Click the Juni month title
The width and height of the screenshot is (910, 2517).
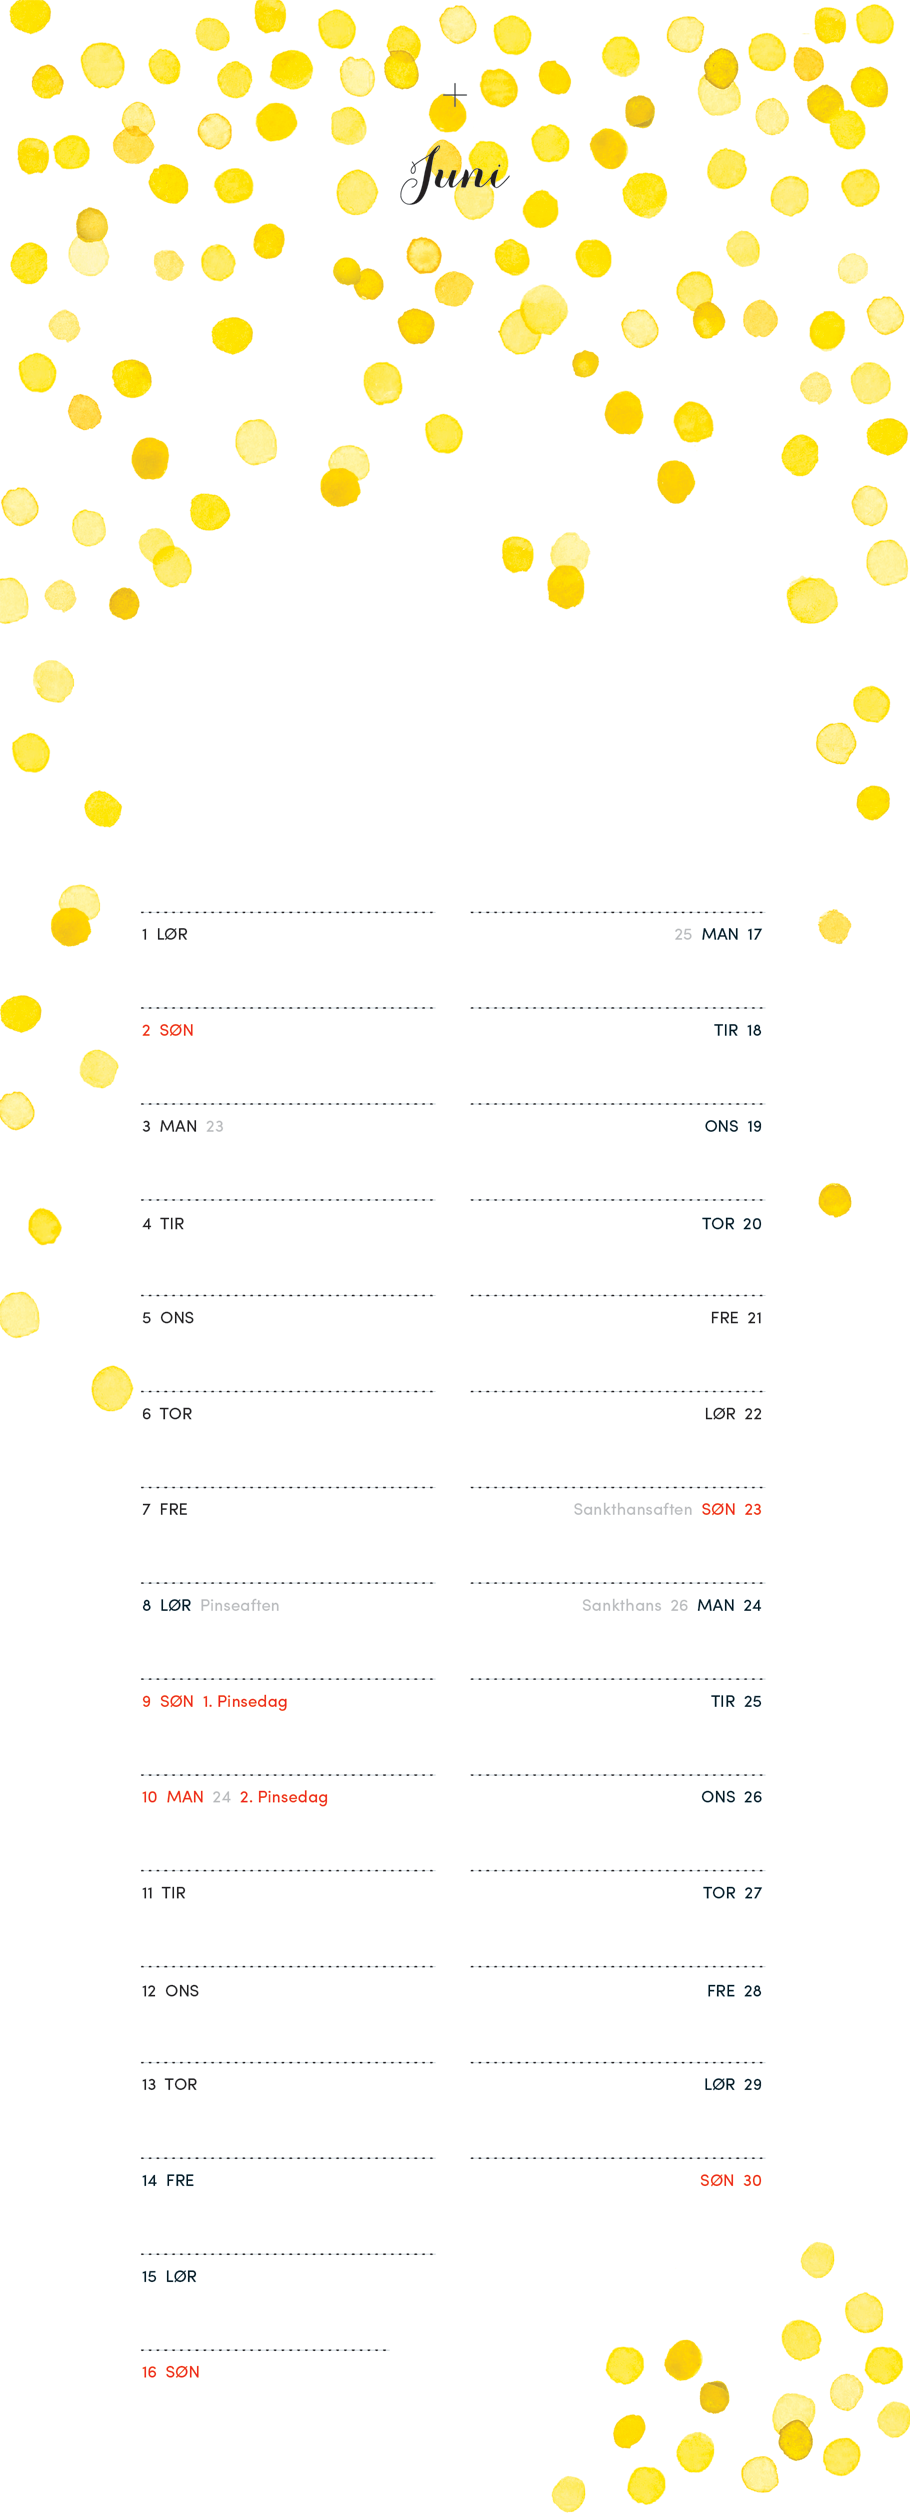(x=455, y=174)
